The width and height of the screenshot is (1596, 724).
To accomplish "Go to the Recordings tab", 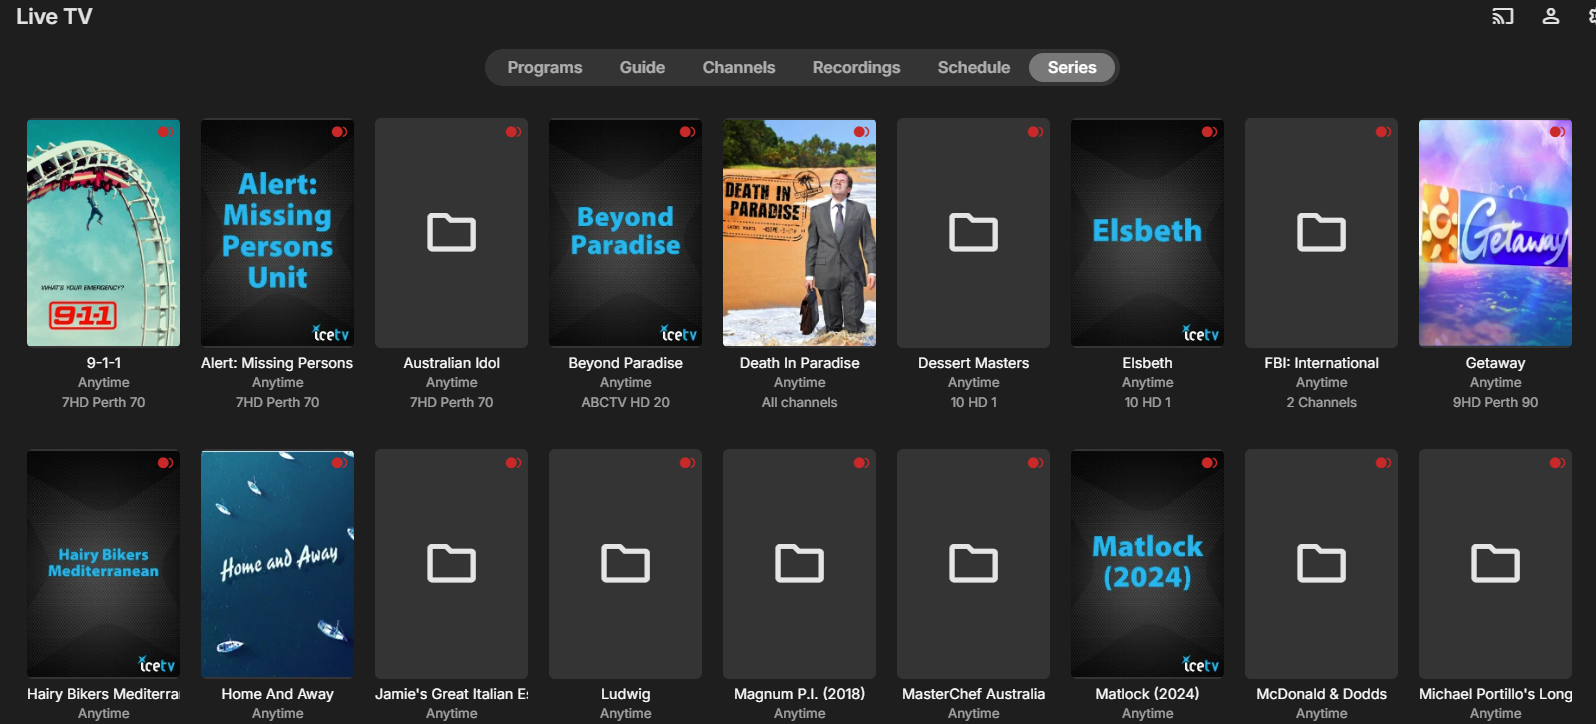I will tap(856, 68).
